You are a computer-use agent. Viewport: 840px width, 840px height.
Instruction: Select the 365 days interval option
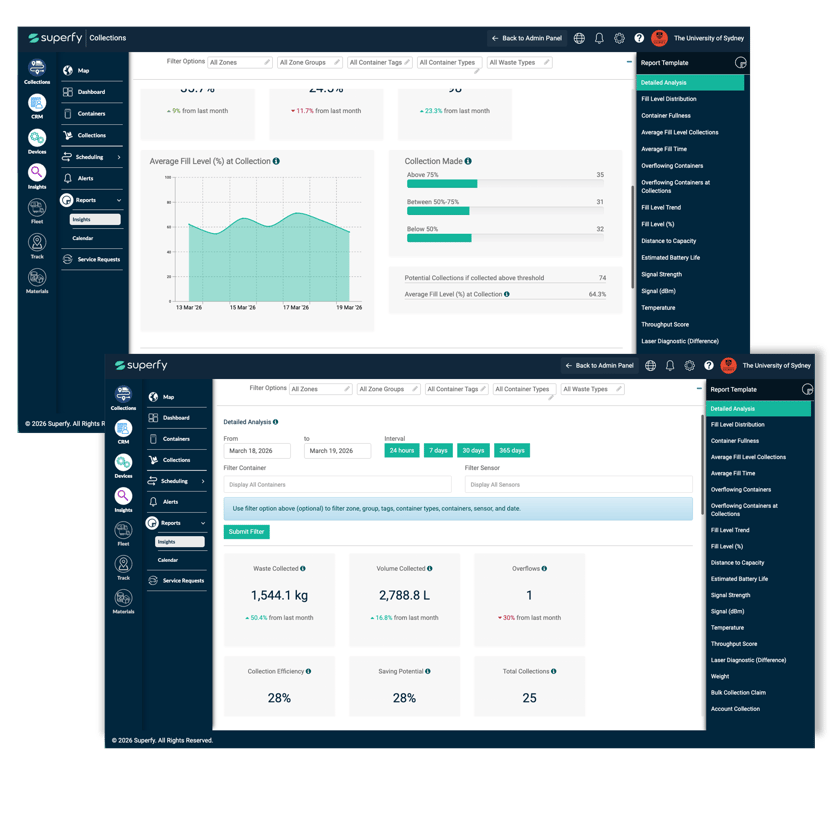[510, 451]
